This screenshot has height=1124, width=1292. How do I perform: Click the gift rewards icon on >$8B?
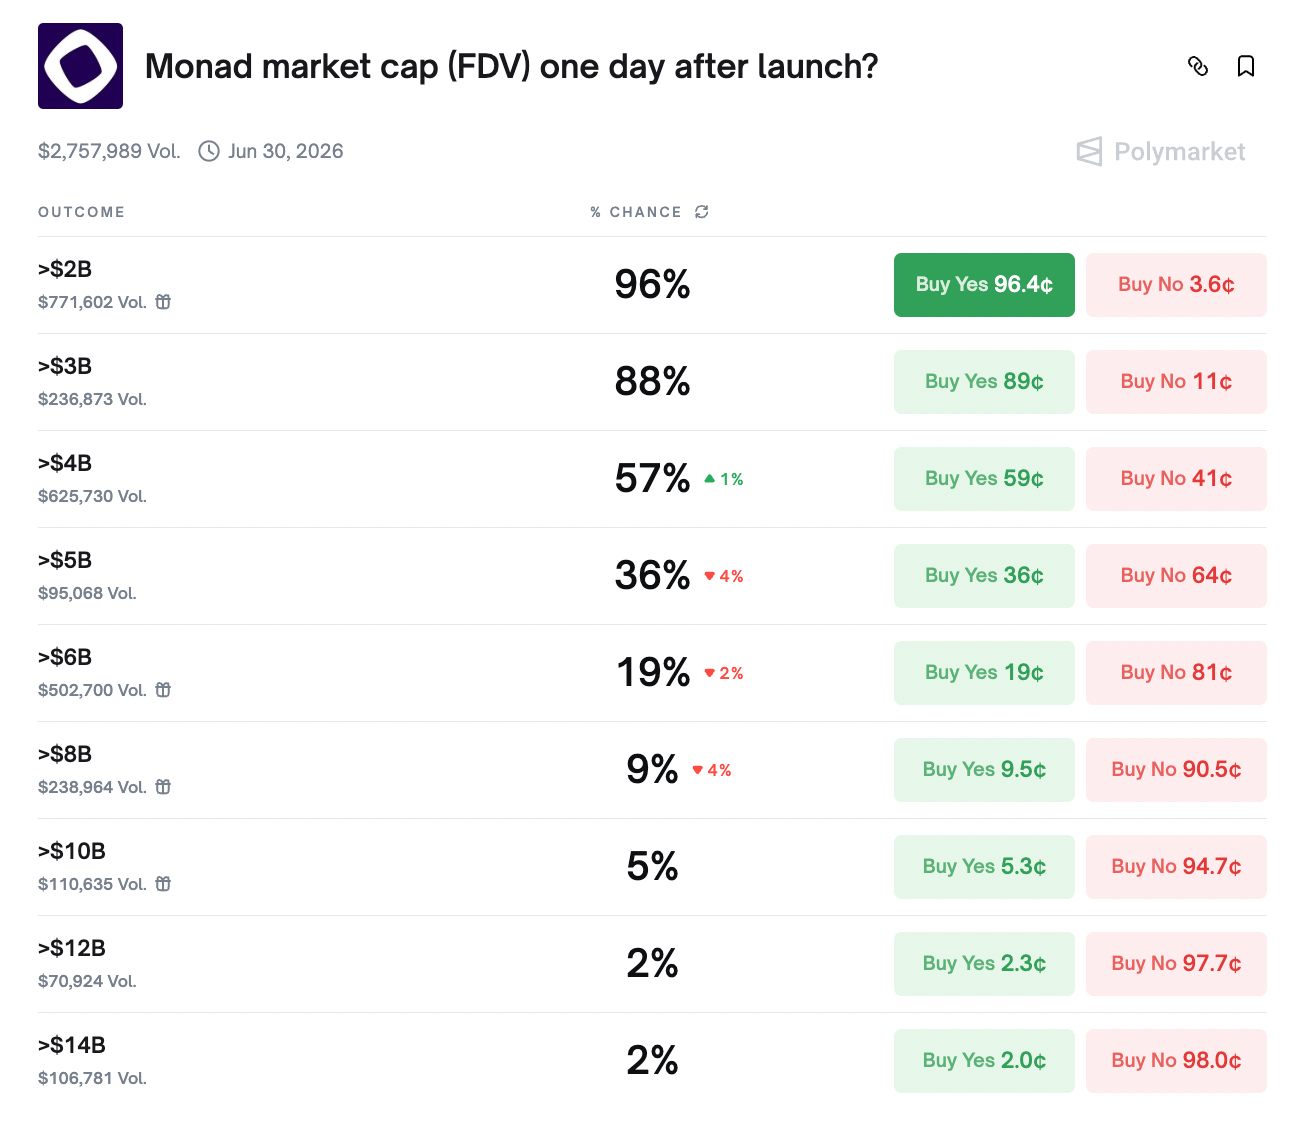(163, 787)
